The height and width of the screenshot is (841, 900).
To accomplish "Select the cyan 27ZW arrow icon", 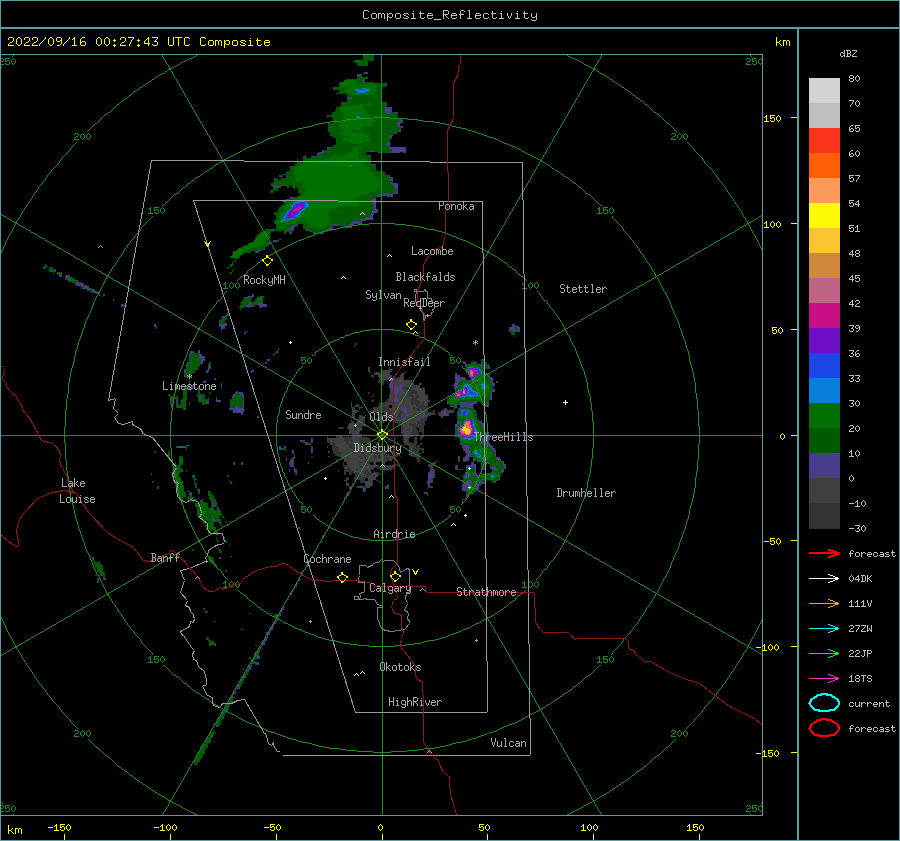I will coord(824,628).
